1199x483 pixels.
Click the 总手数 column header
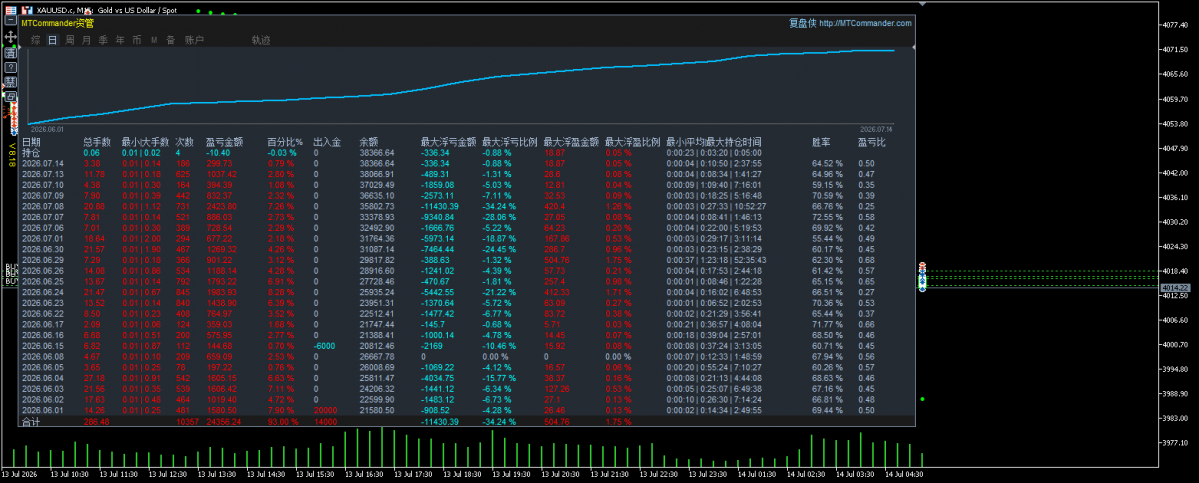(97, 142)
